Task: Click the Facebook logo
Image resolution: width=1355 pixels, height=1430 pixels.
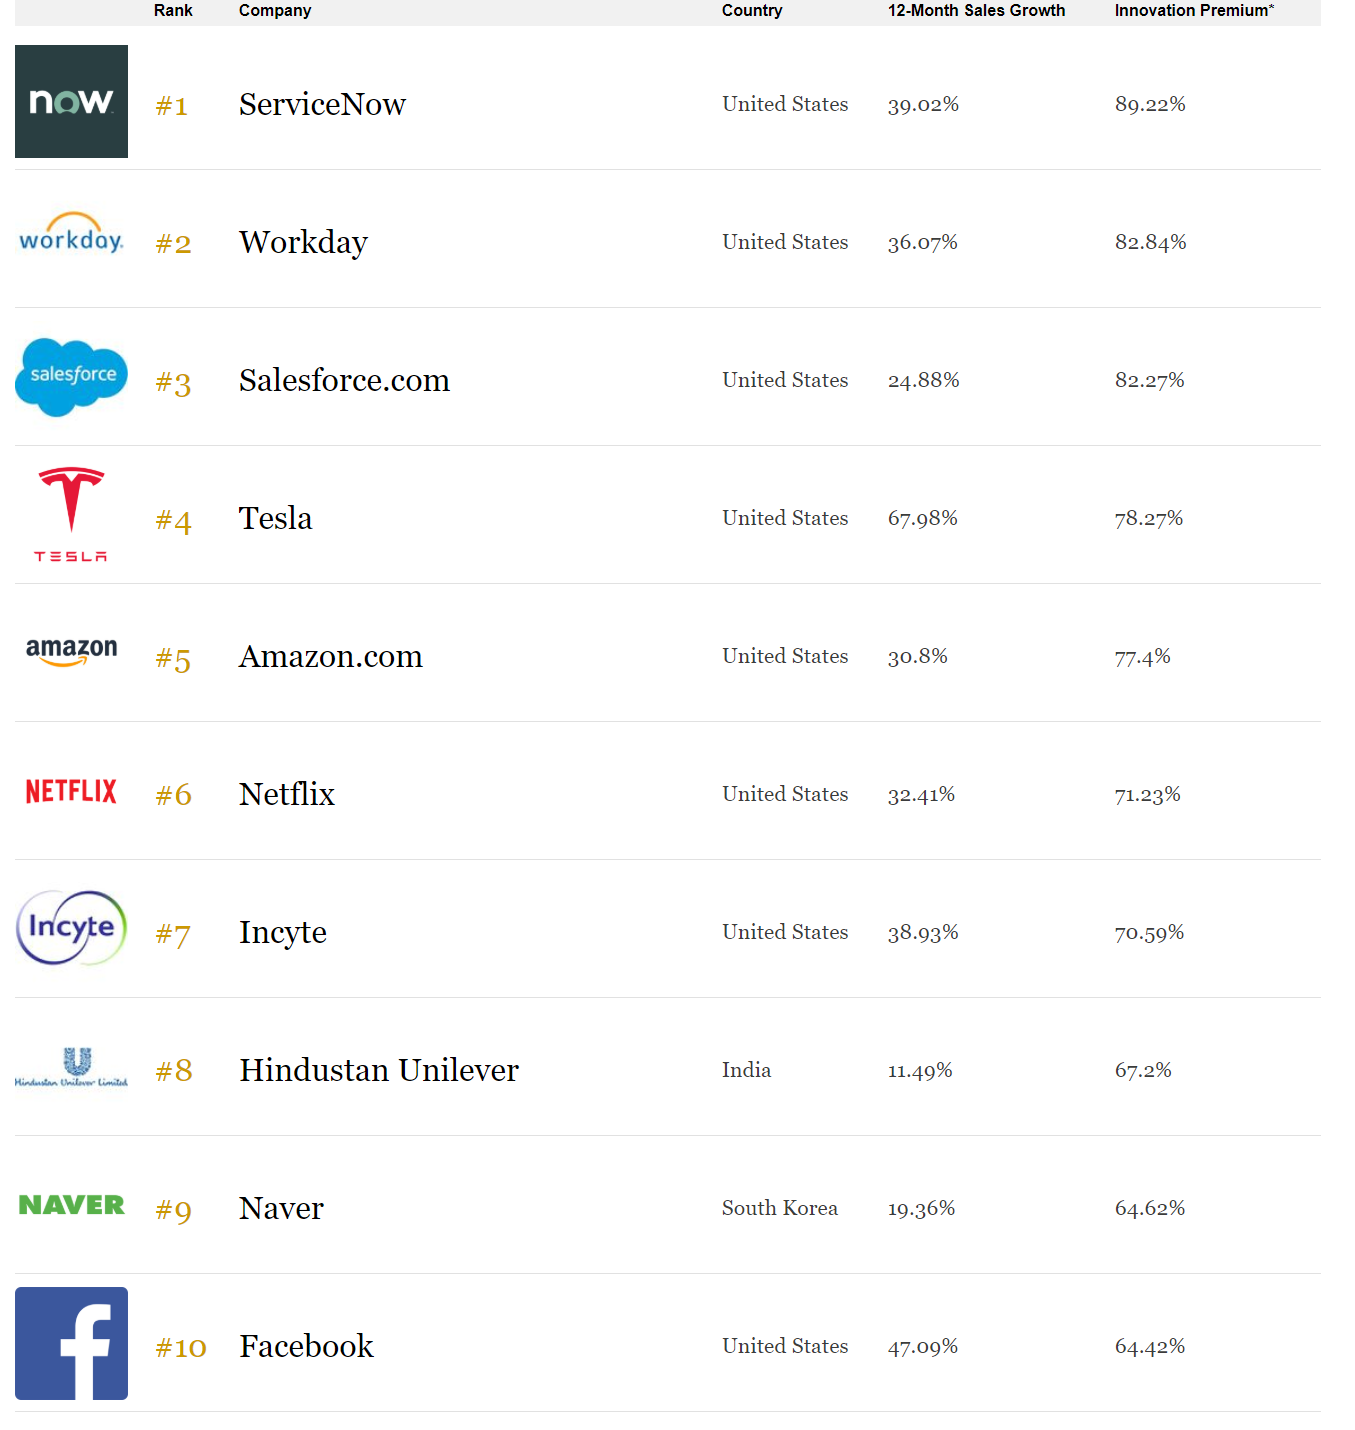Action: tap(71, 1343)
